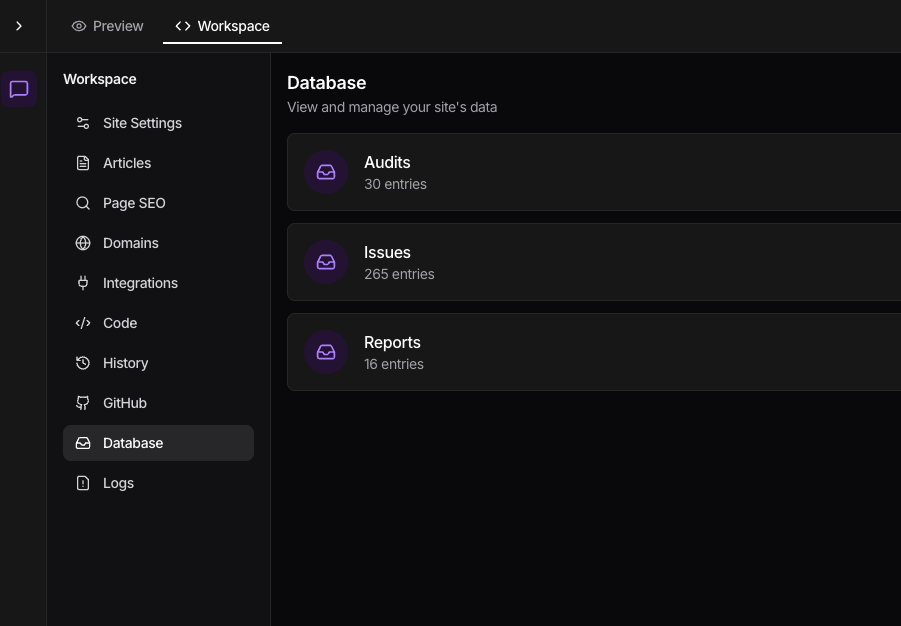The height and width of the screenshot is (626, 901).
Task: Click the Domains globe icon
Action: coord(83,243)
